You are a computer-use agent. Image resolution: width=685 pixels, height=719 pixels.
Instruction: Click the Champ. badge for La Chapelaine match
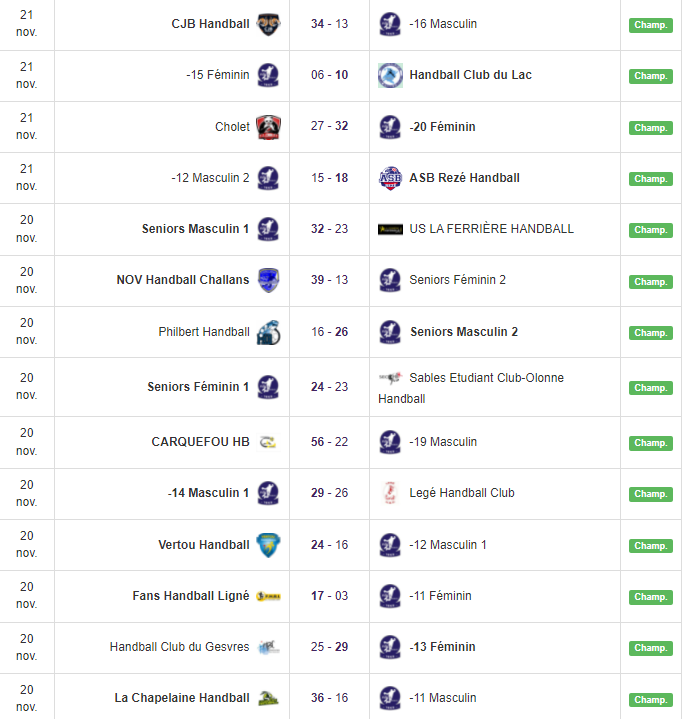[x=650, y=699]
